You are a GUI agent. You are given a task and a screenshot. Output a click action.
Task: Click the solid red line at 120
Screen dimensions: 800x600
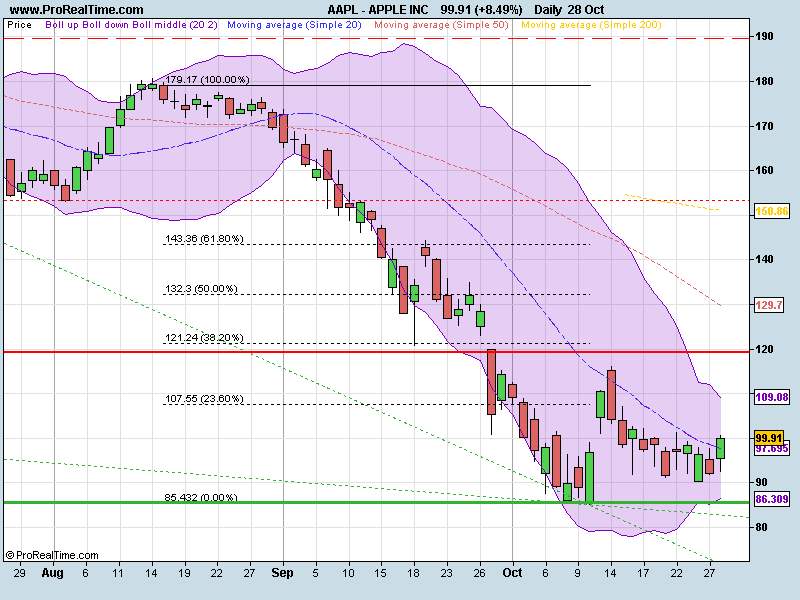click(x=377, y=352)
